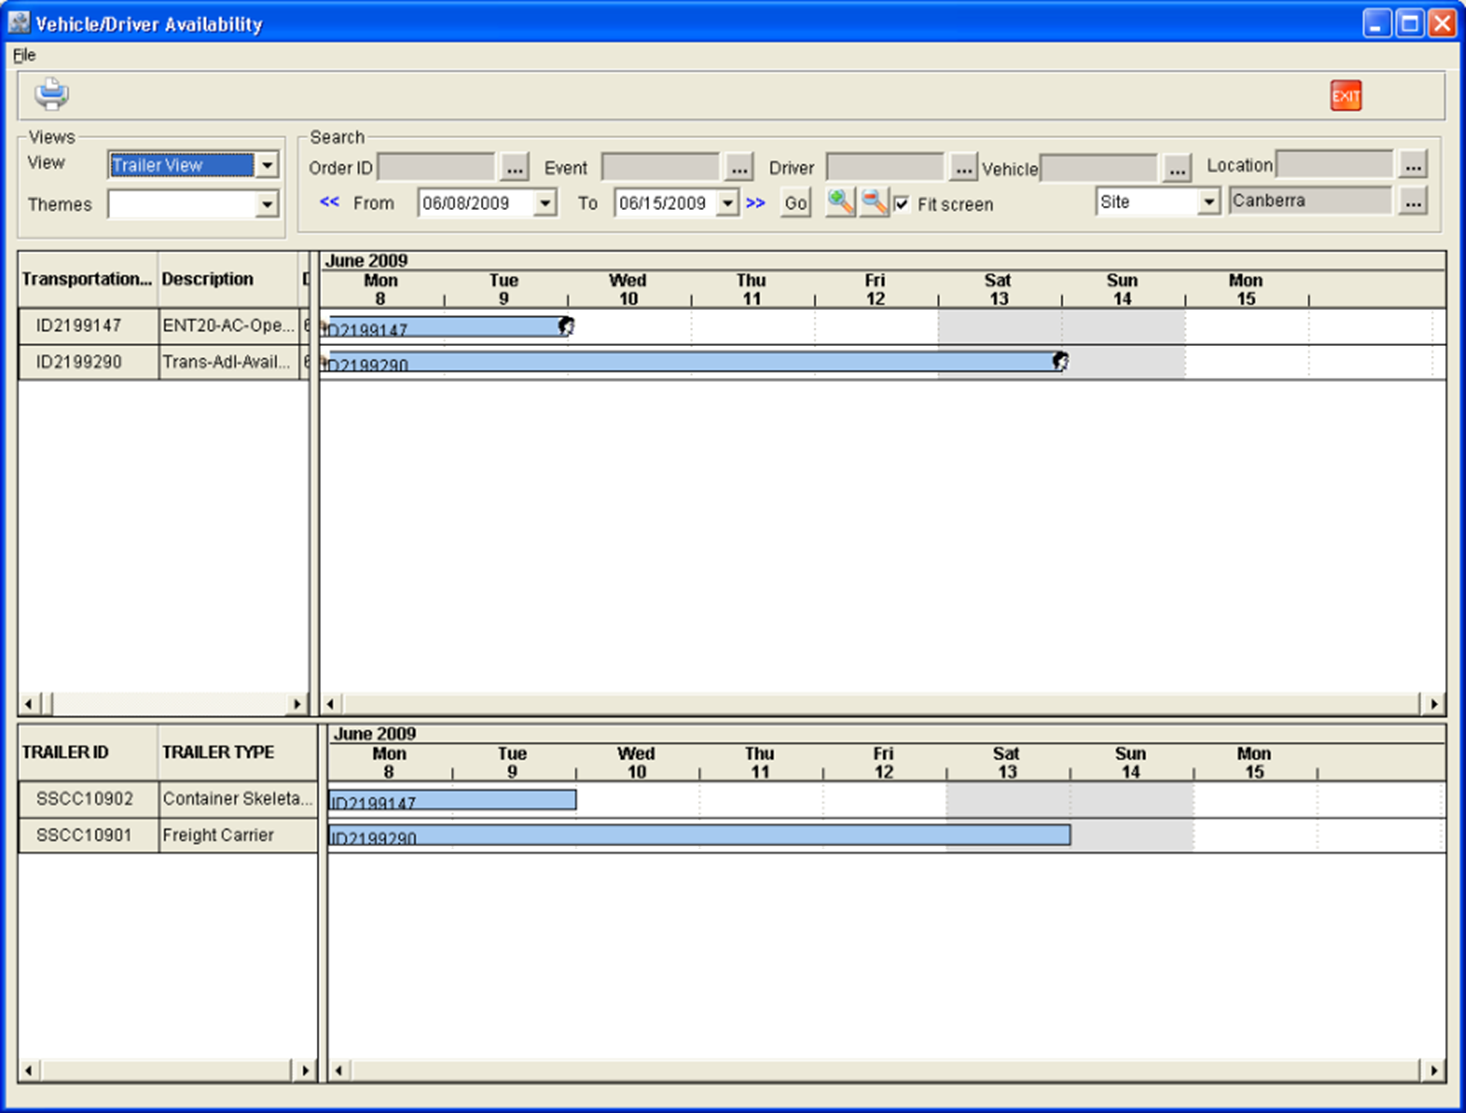Click the Event input field
This screenshot has width=1466, height=1113.
pos(661,167)
